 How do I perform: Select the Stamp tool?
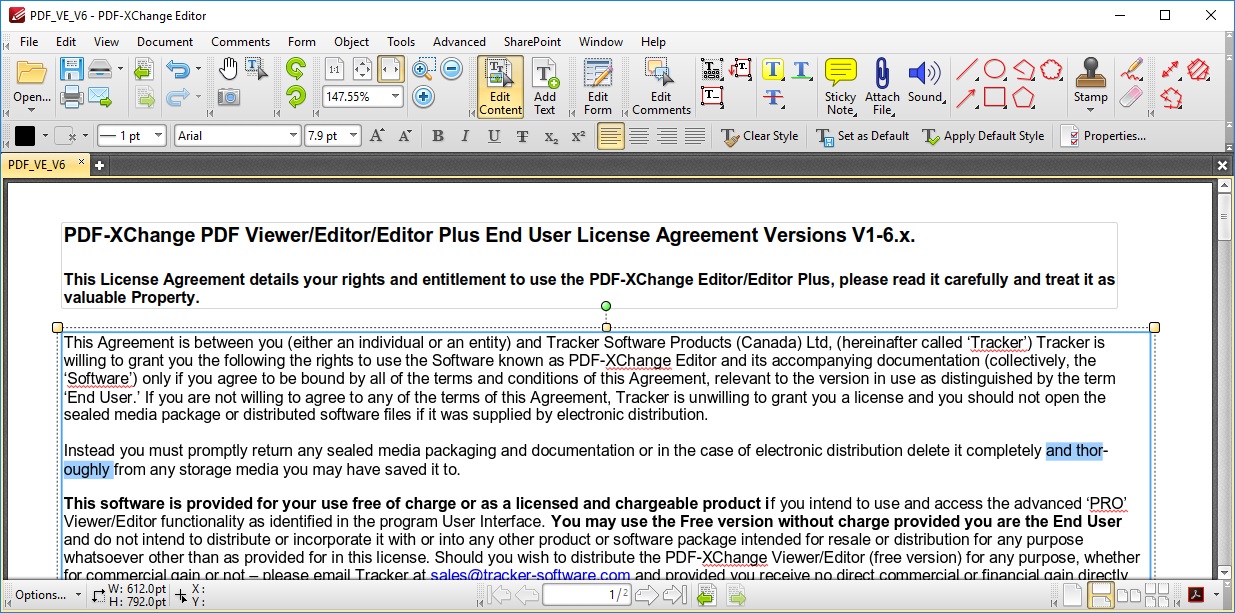point(1090,80)
